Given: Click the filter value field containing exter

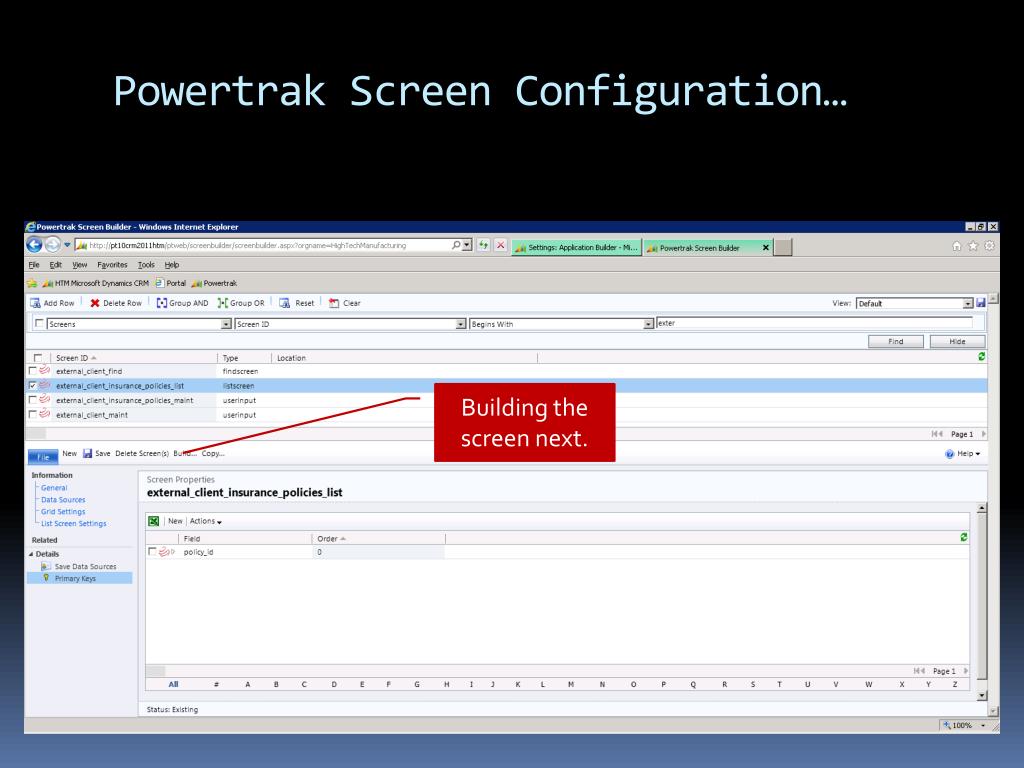Looking at the screenshot, I should click(x=814, y=323).
